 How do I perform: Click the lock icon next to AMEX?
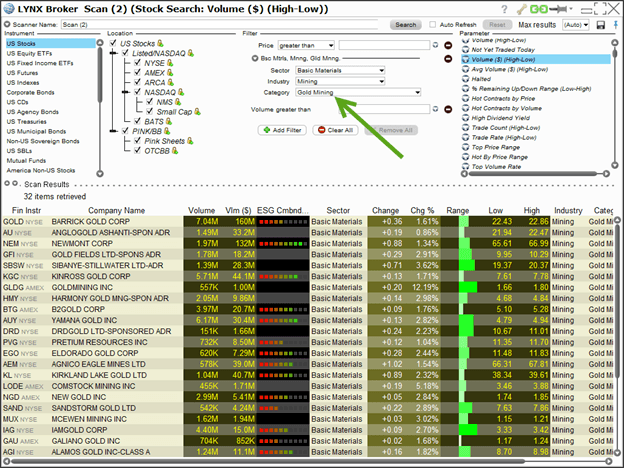(170, 72)
